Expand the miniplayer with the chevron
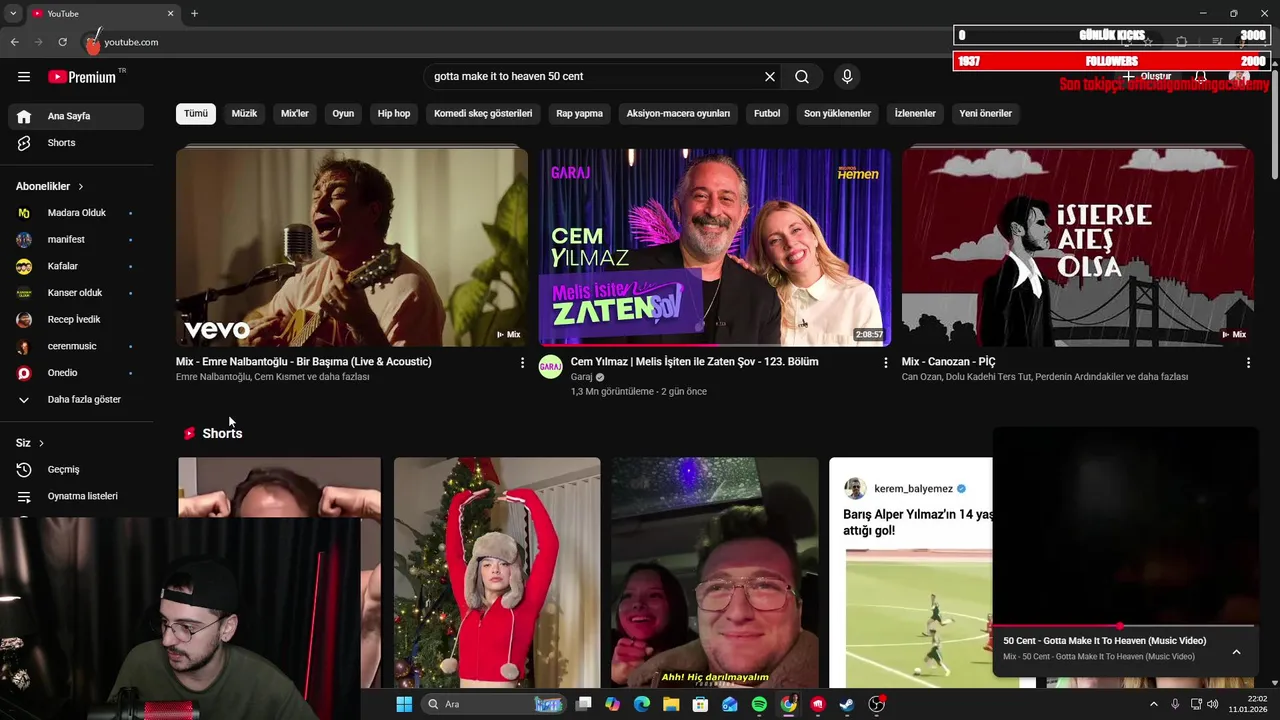 1236,652
